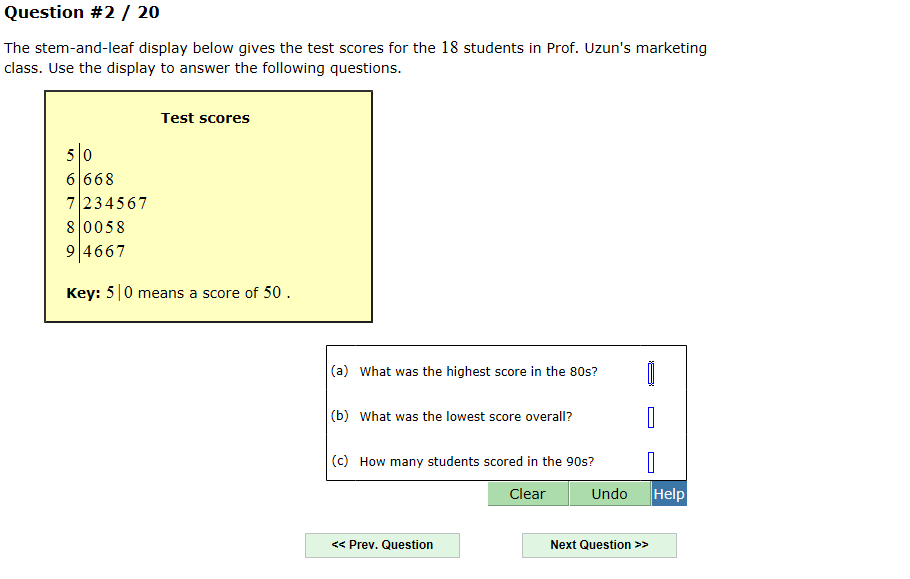The image size is (910, 579).
Task: Click the Clear button
Action: (527, 493)
